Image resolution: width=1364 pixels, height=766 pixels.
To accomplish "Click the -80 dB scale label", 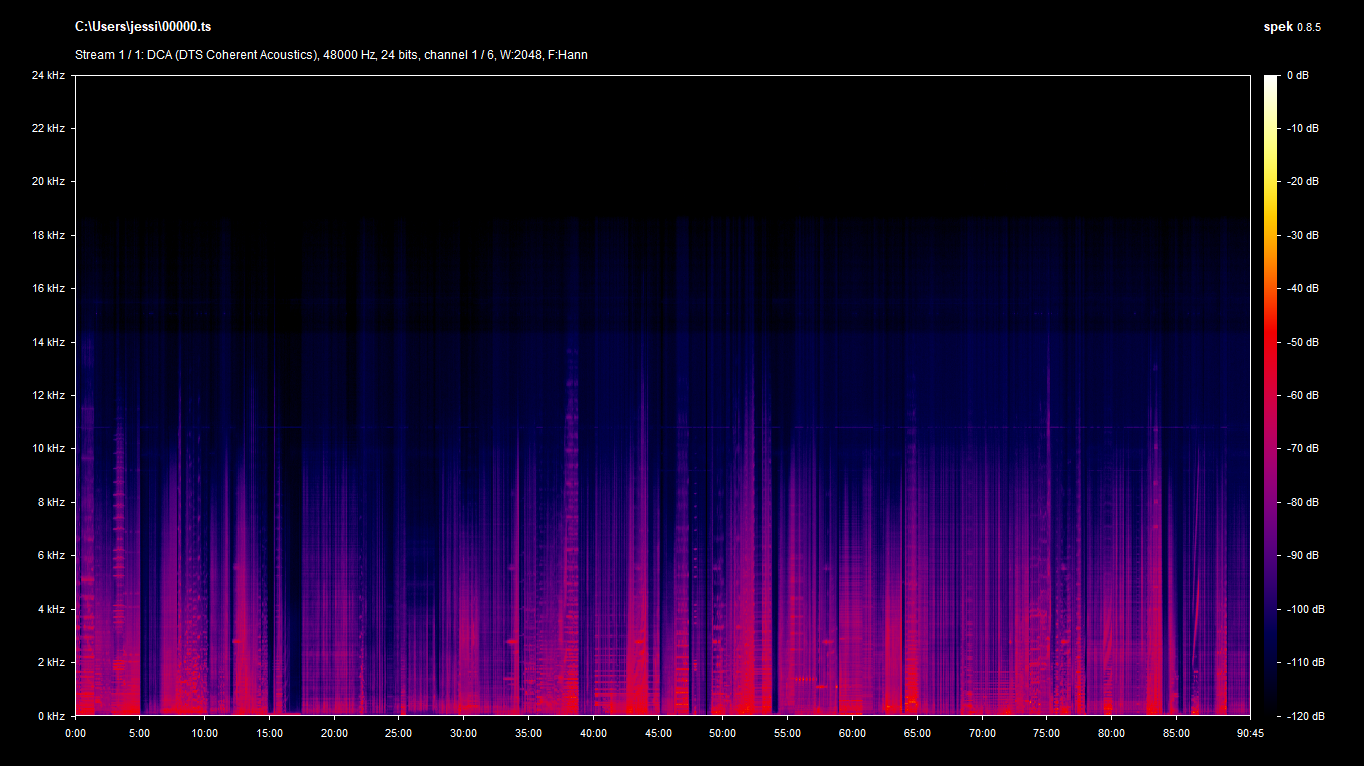I will [x=1301, y=502].
